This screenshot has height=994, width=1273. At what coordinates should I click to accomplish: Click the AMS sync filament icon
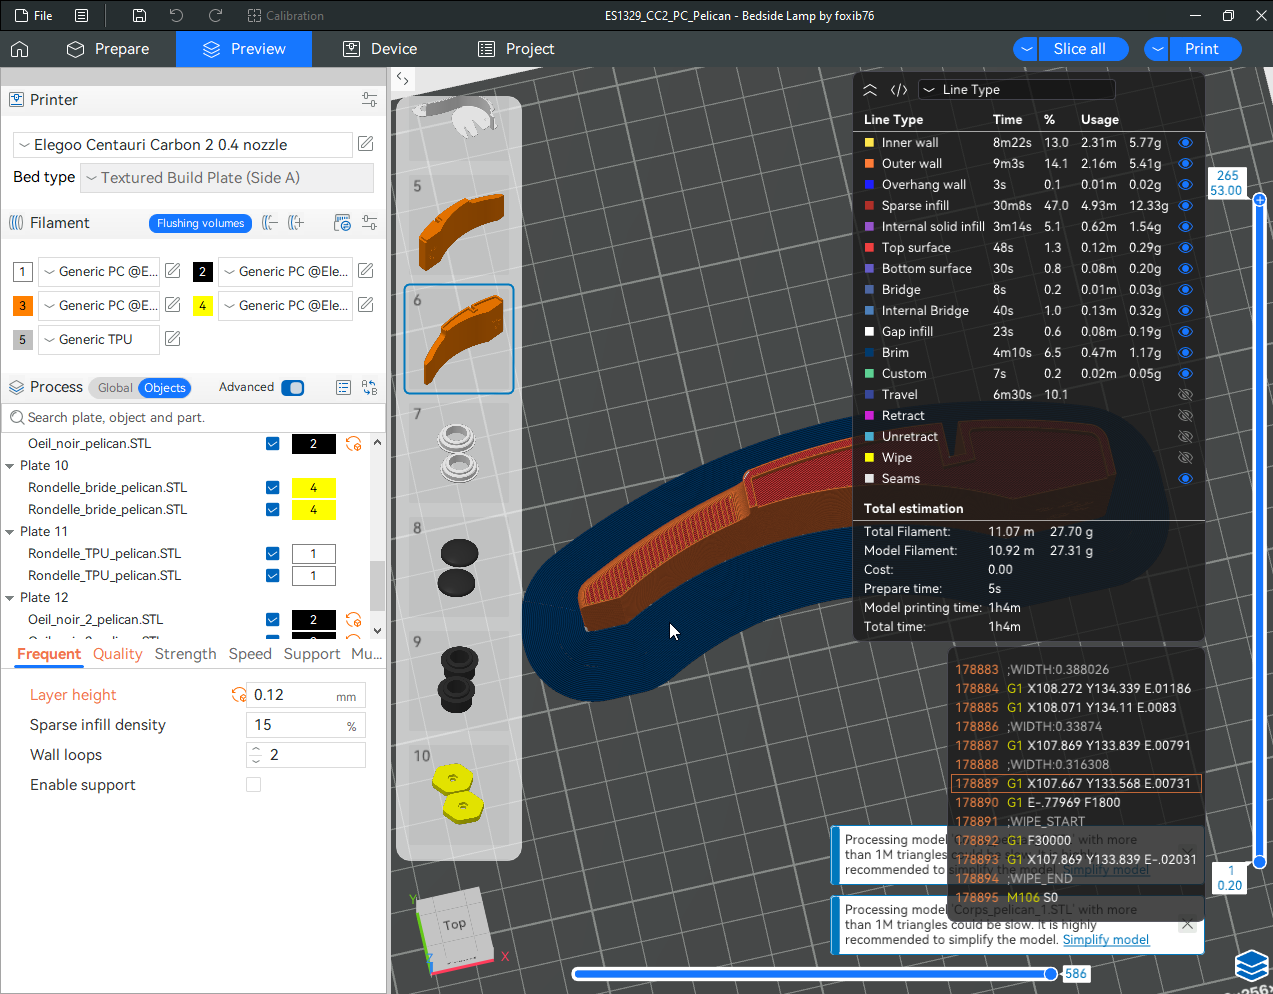pos(342,223)
